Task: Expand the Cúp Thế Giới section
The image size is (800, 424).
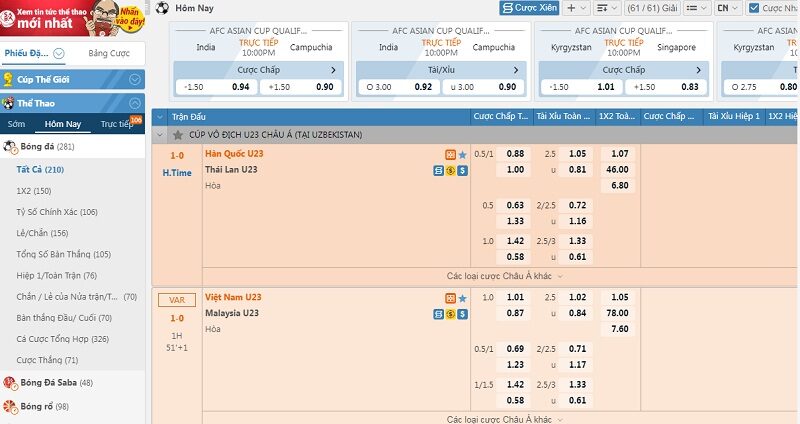Action: tap(137, 79)
